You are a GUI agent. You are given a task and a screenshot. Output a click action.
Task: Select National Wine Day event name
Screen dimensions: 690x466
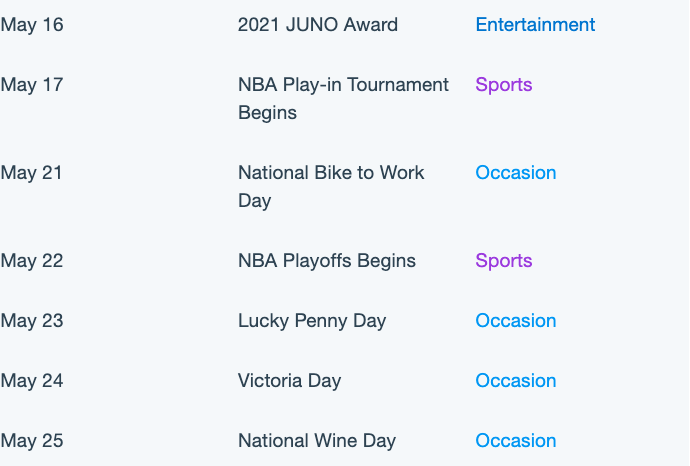[x=317, y=441]
